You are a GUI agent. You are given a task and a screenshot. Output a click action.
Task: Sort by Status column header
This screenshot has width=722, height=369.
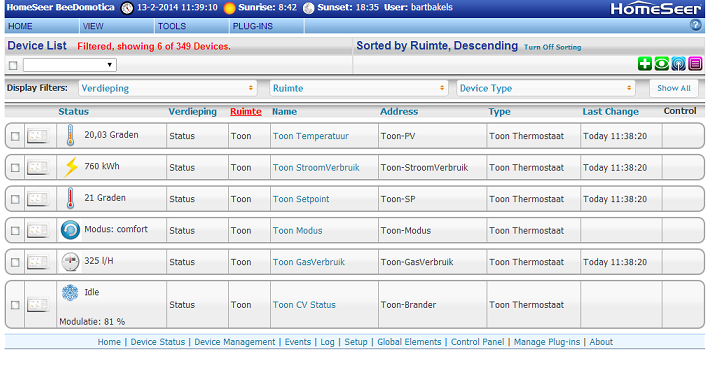tap(74, 111)
